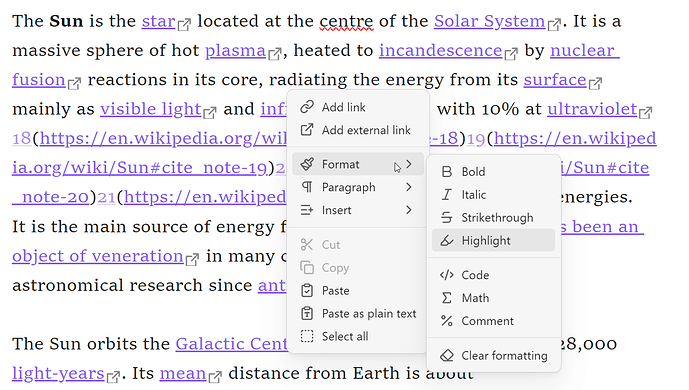
Task: Click the Bold icon in the Format submenu
Action: coord(446,172)
